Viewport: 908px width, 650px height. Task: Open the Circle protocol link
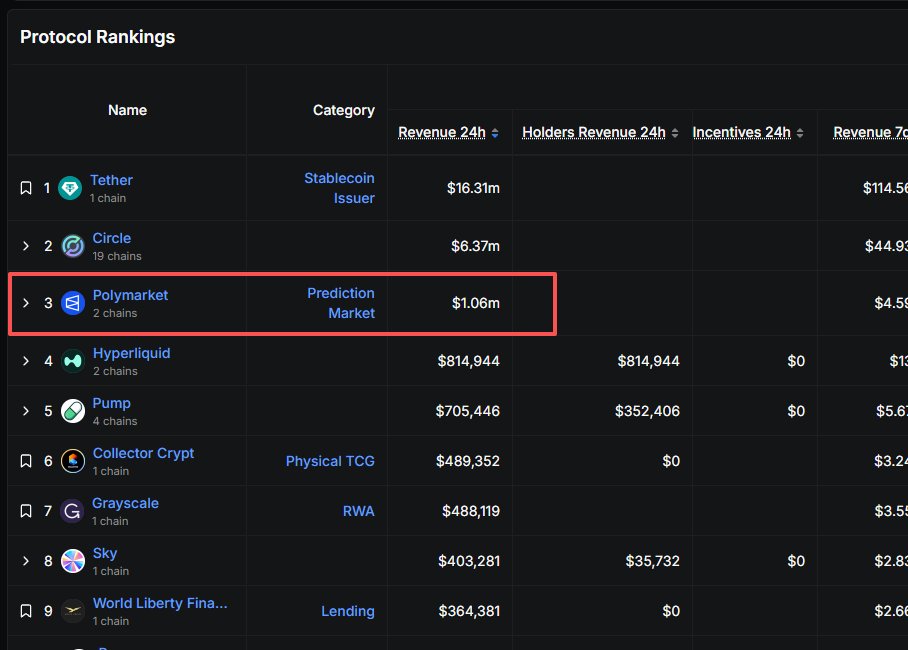(112, 238)
